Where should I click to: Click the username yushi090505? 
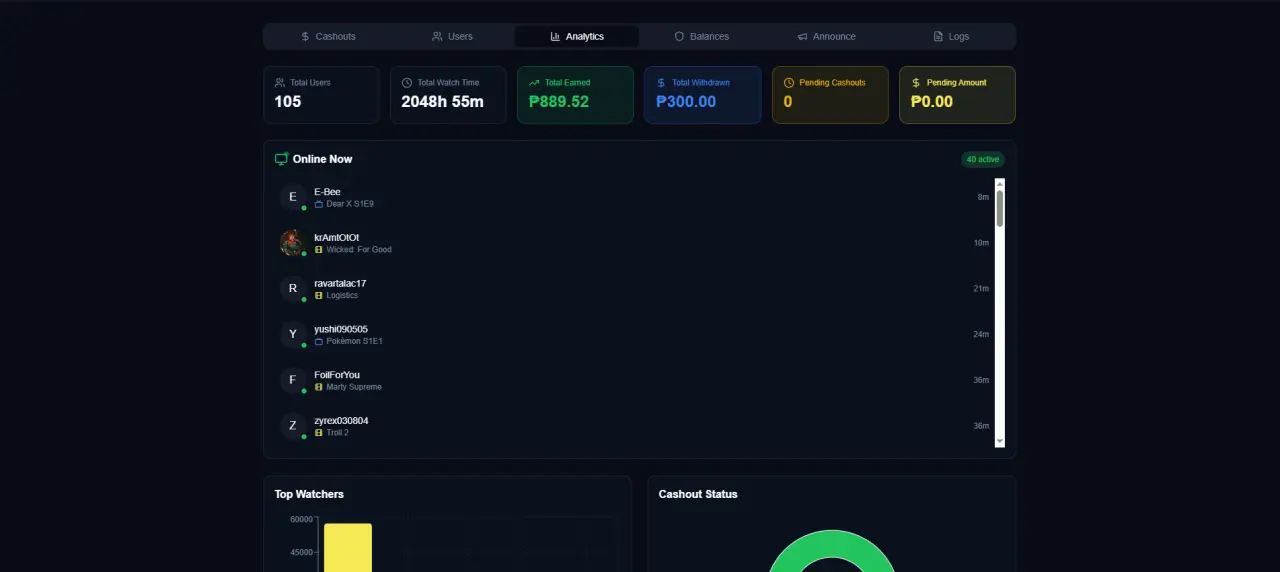pyautogui.click(x=341, y=329)
